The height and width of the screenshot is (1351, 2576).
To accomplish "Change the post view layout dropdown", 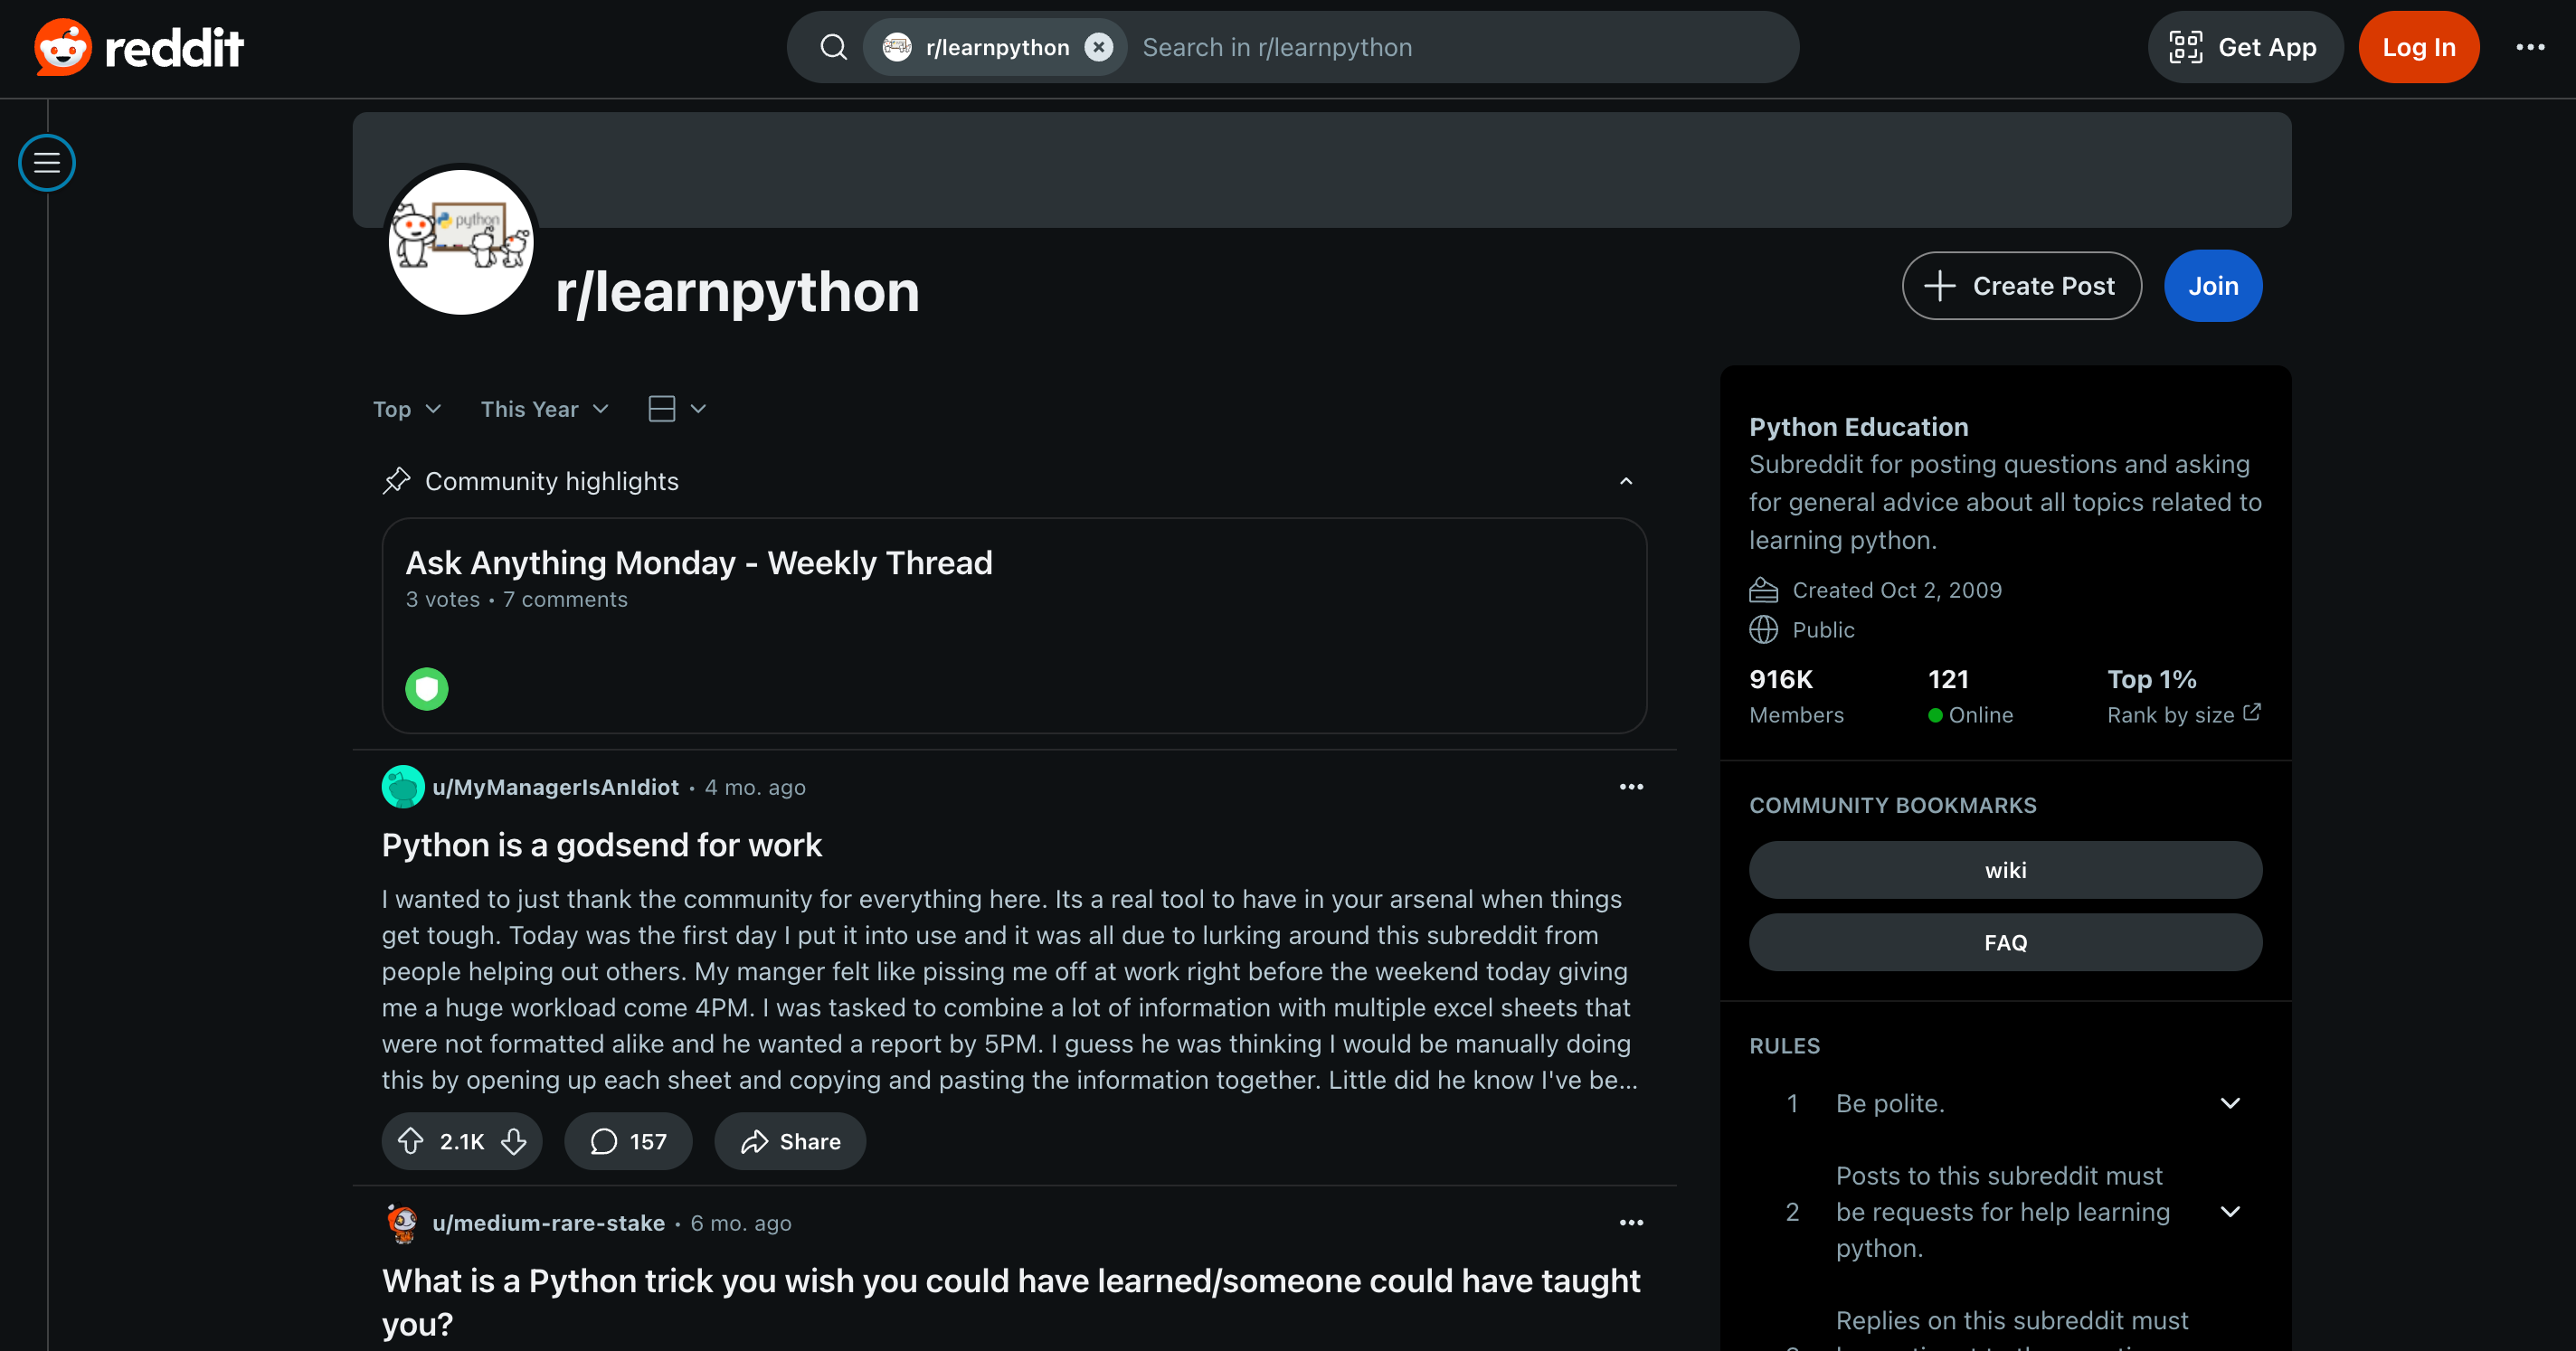I will pos(676,409).
